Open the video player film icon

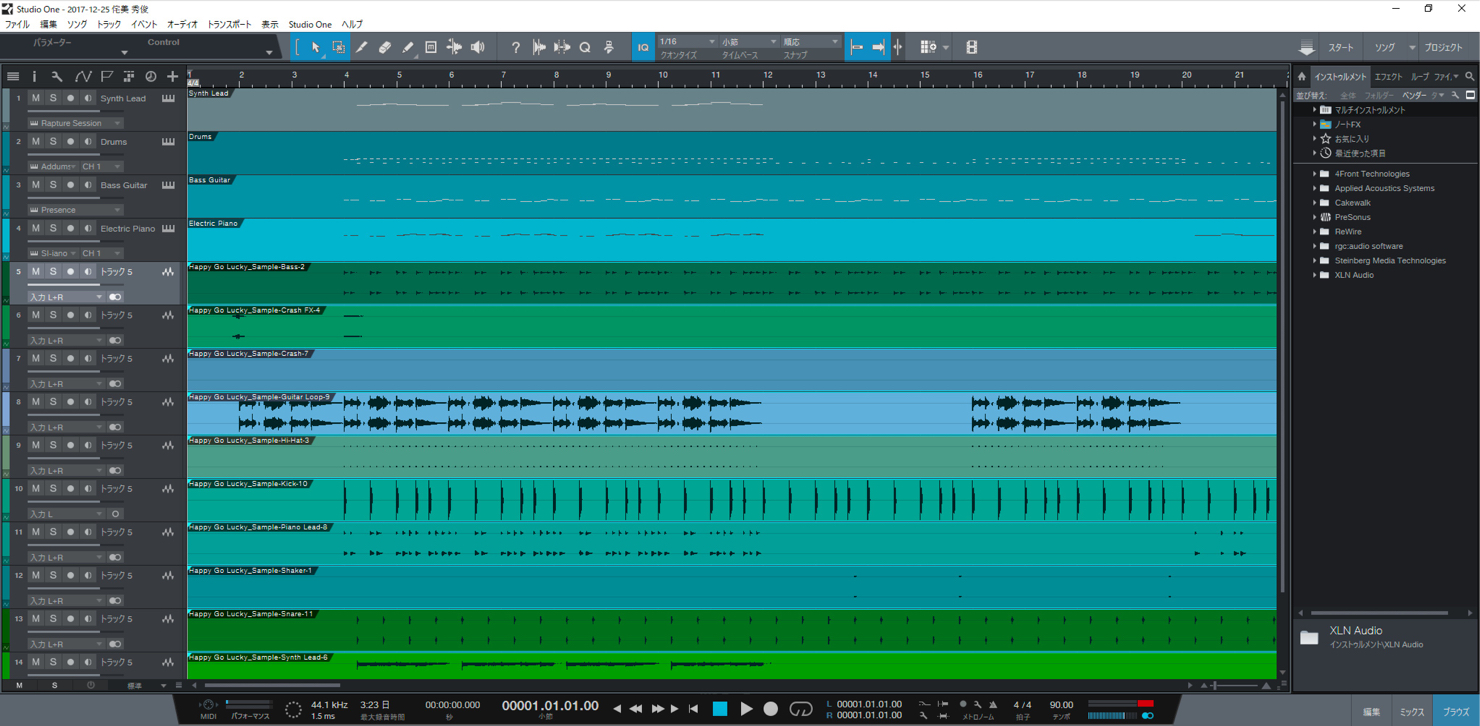tap(972, 47)
